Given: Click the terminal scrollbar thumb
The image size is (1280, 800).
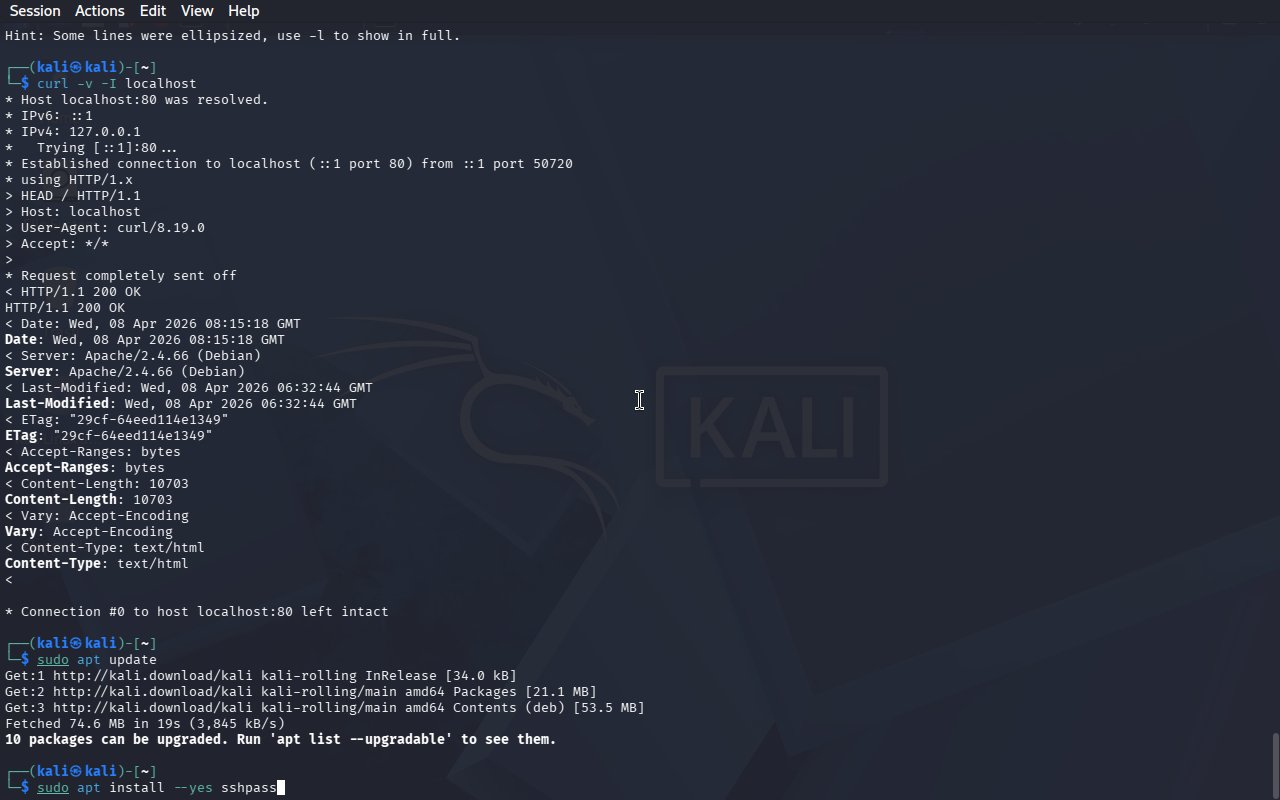Looking at the screenshot, I should pos(1275,765).
